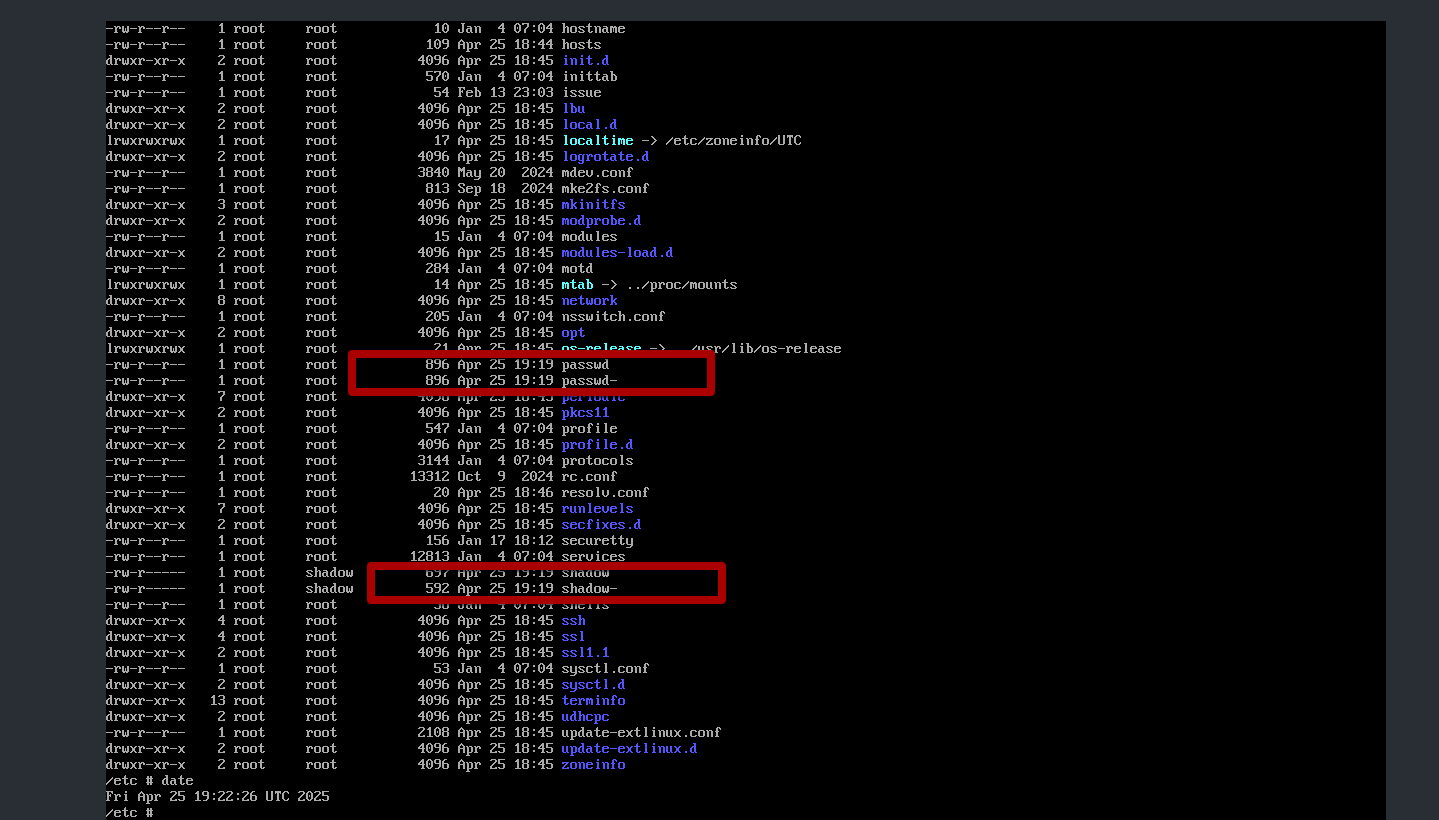Click the nsswitch.conf filename
1439x820 pixels.
pyautogui.click(x=613, y=317)
